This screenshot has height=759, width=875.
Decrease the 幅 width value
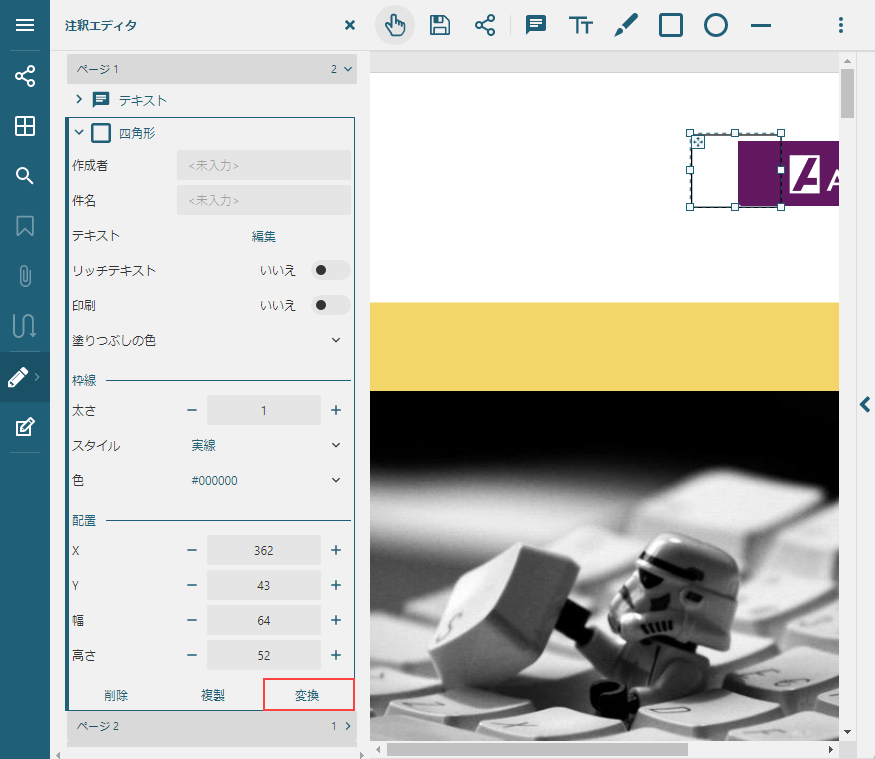pyautogui.click(x=192, y=620)
